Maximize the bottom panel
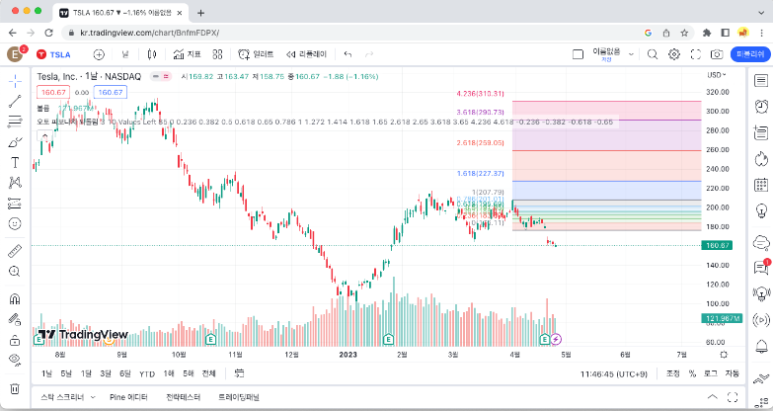This screenshot has width=773, height=411. [733, 397]
